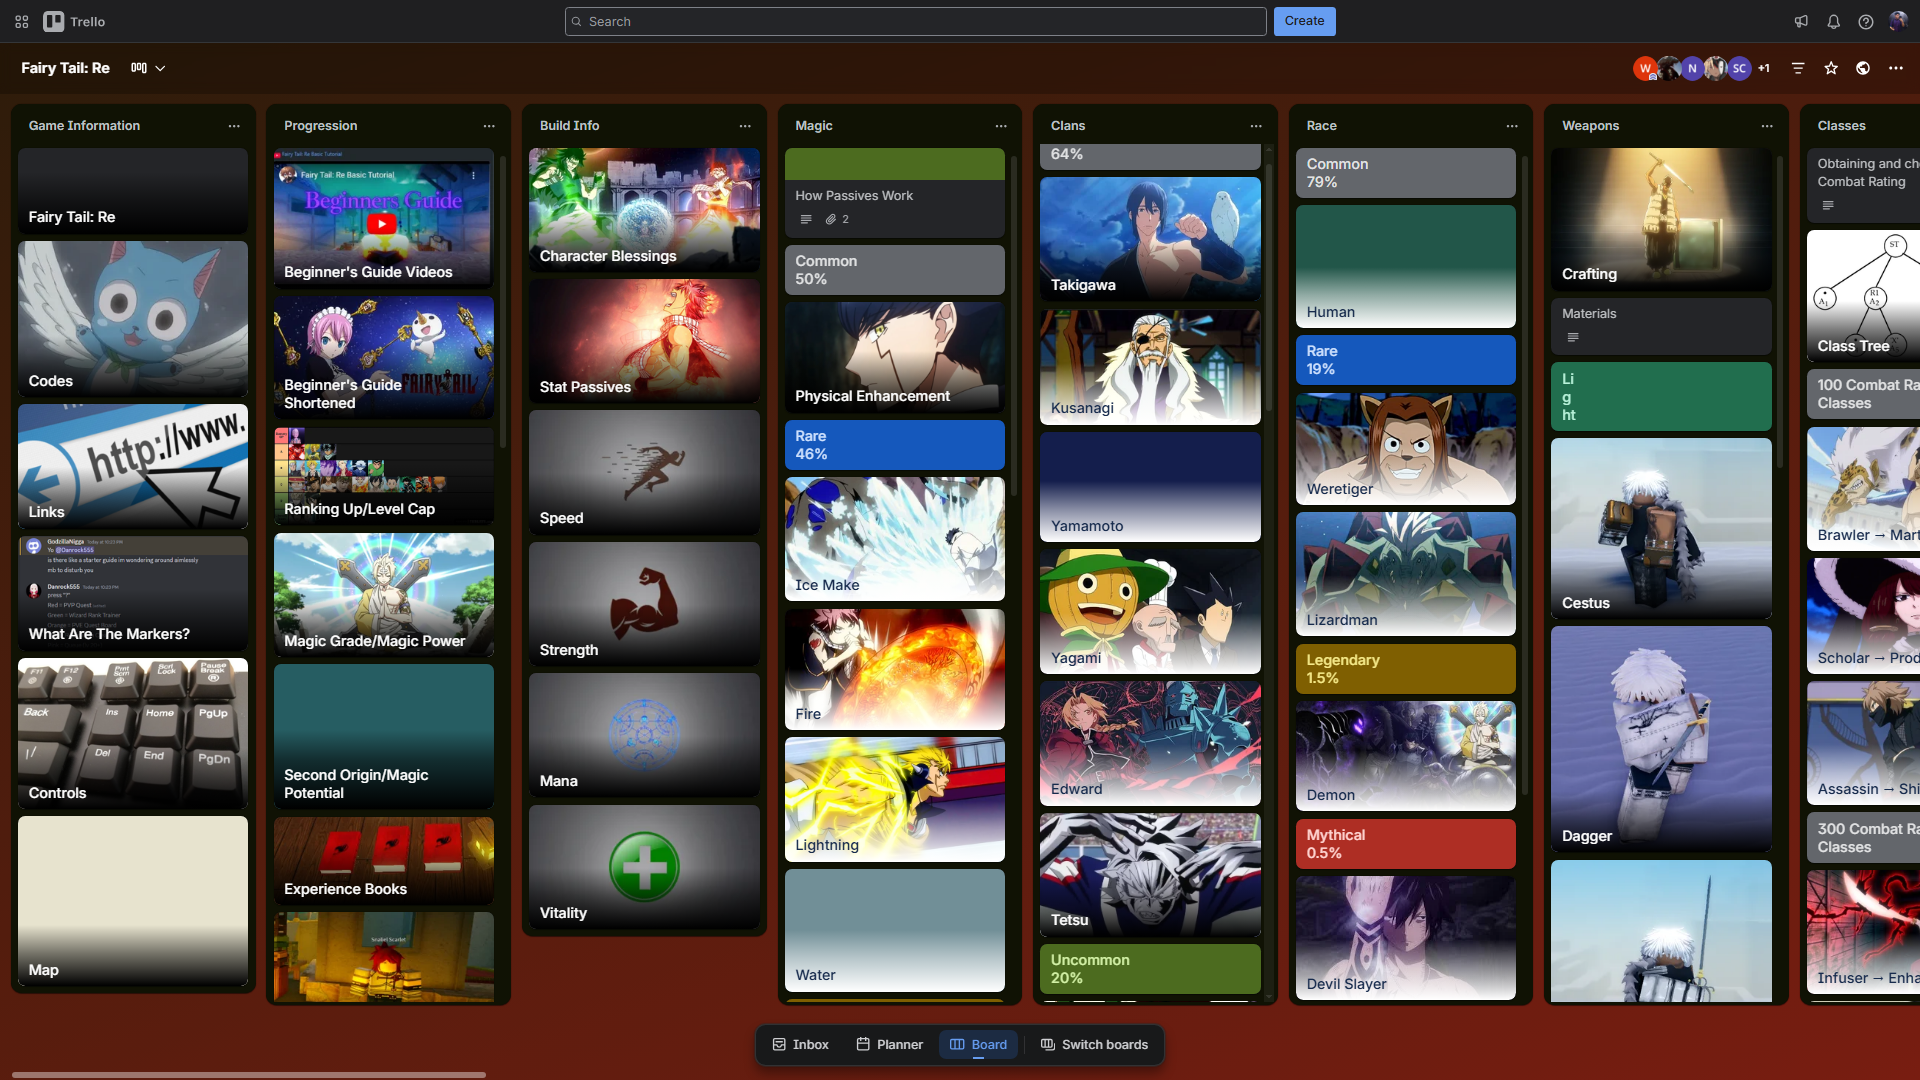Open Switch boards at the bottom
The image size is (1920, 1080).
tap(1095, 1044)
